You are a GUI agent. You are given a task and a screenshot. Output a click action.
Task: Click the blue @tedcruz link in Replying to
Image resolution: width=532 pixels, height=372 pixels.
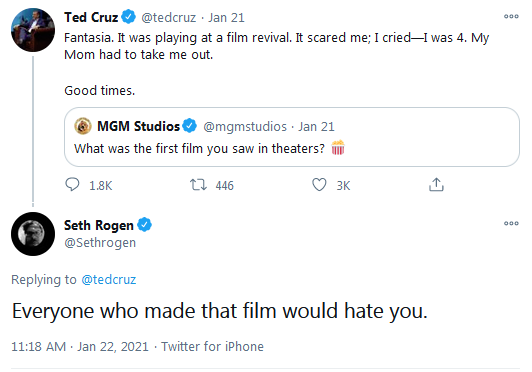tap(109, 280)
